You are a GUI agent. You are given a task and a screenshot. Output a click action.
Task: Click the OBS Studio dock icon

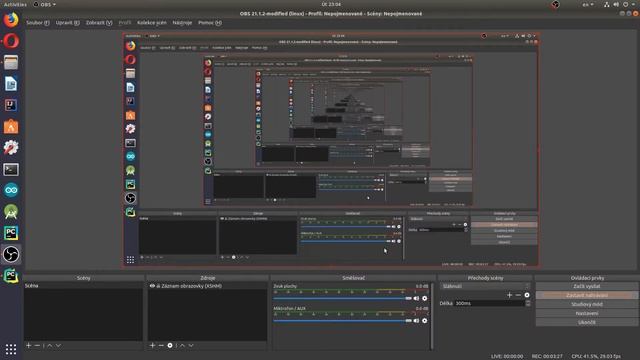pyautogui.click(x=11, y=254)
